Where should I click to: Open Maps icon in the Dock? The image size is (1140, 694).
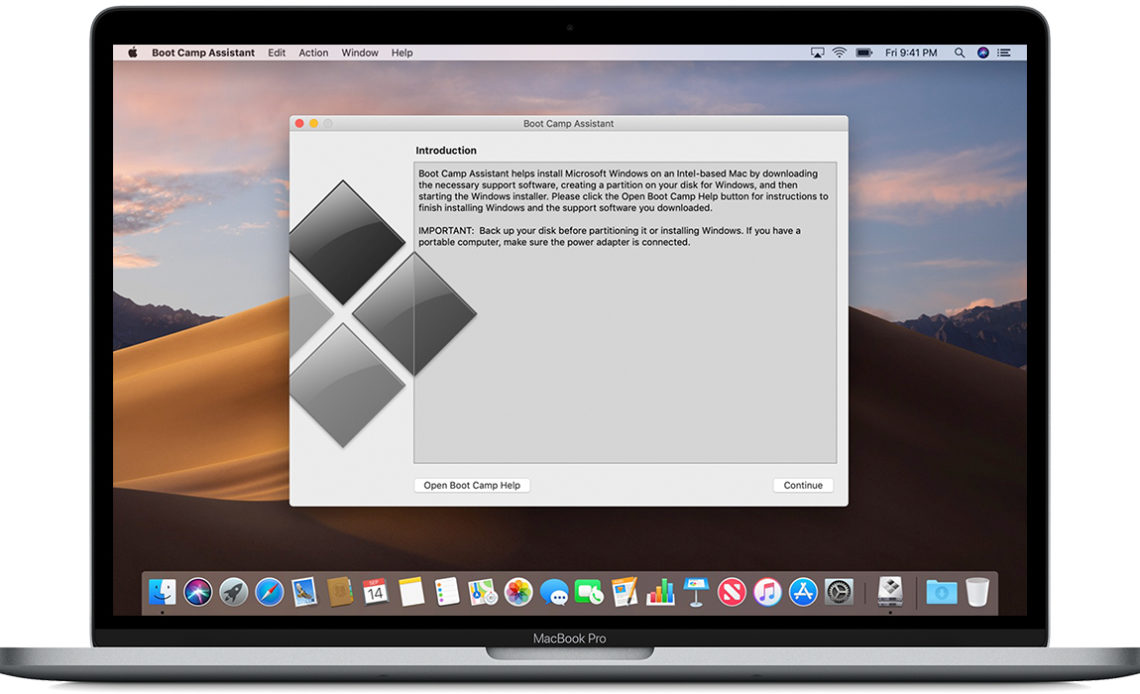point(483,592)
